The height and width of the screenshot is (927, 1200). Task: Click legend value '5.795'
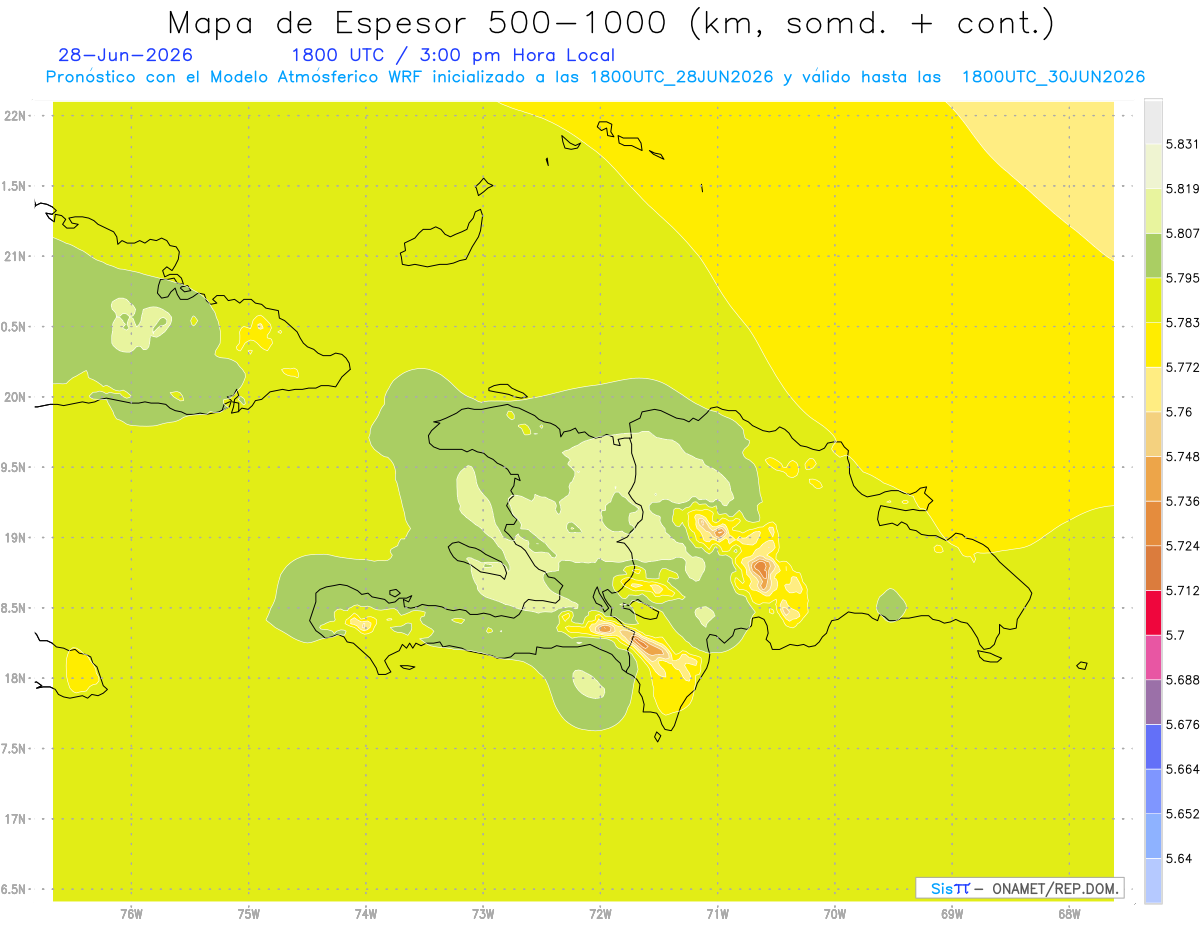tap(1182, 277)
